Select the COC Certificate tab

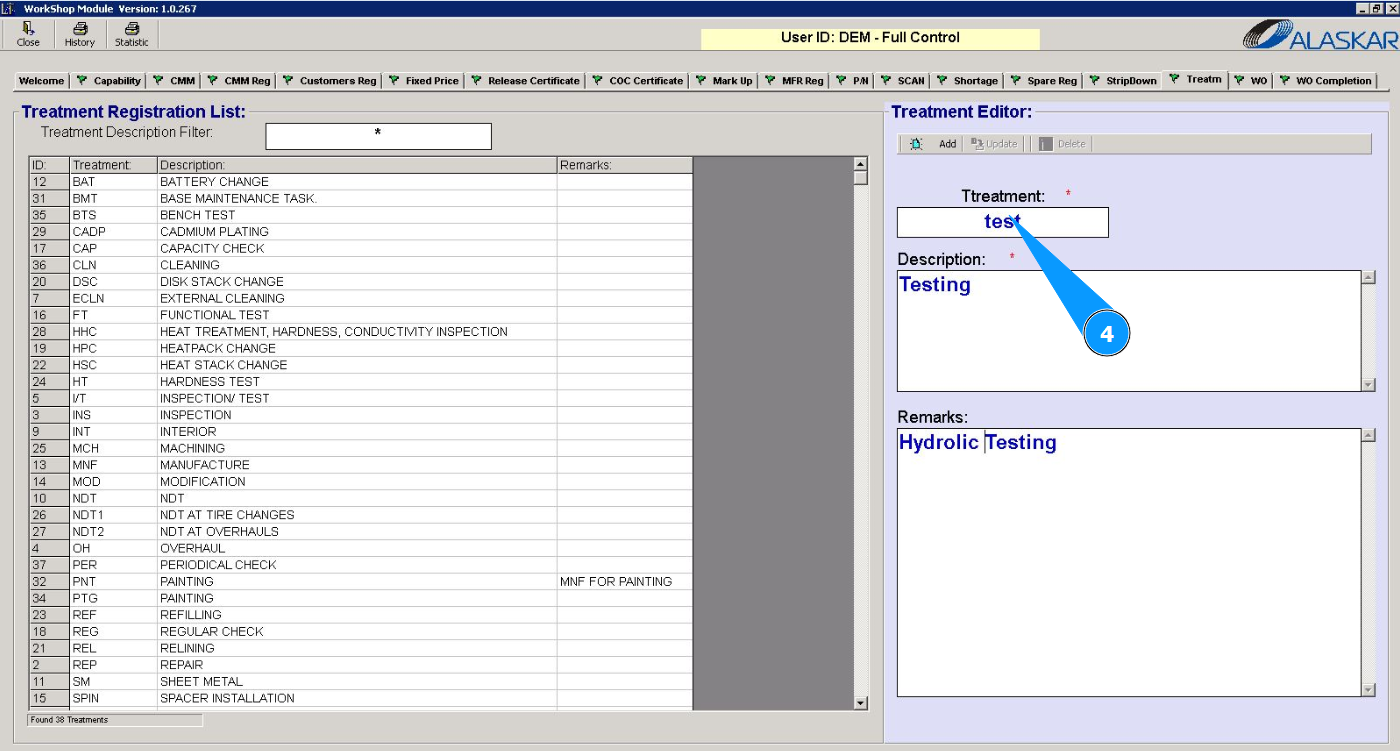click(637, 81)
